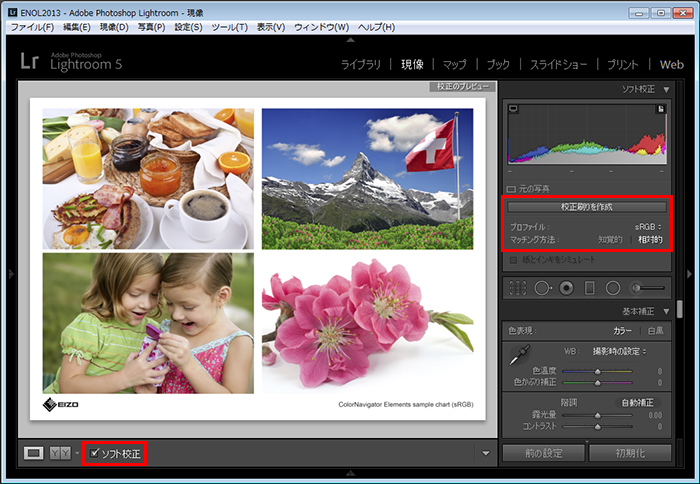700x484 pixels.
Task: Switch to the マップ module
Action: (455, 65)
